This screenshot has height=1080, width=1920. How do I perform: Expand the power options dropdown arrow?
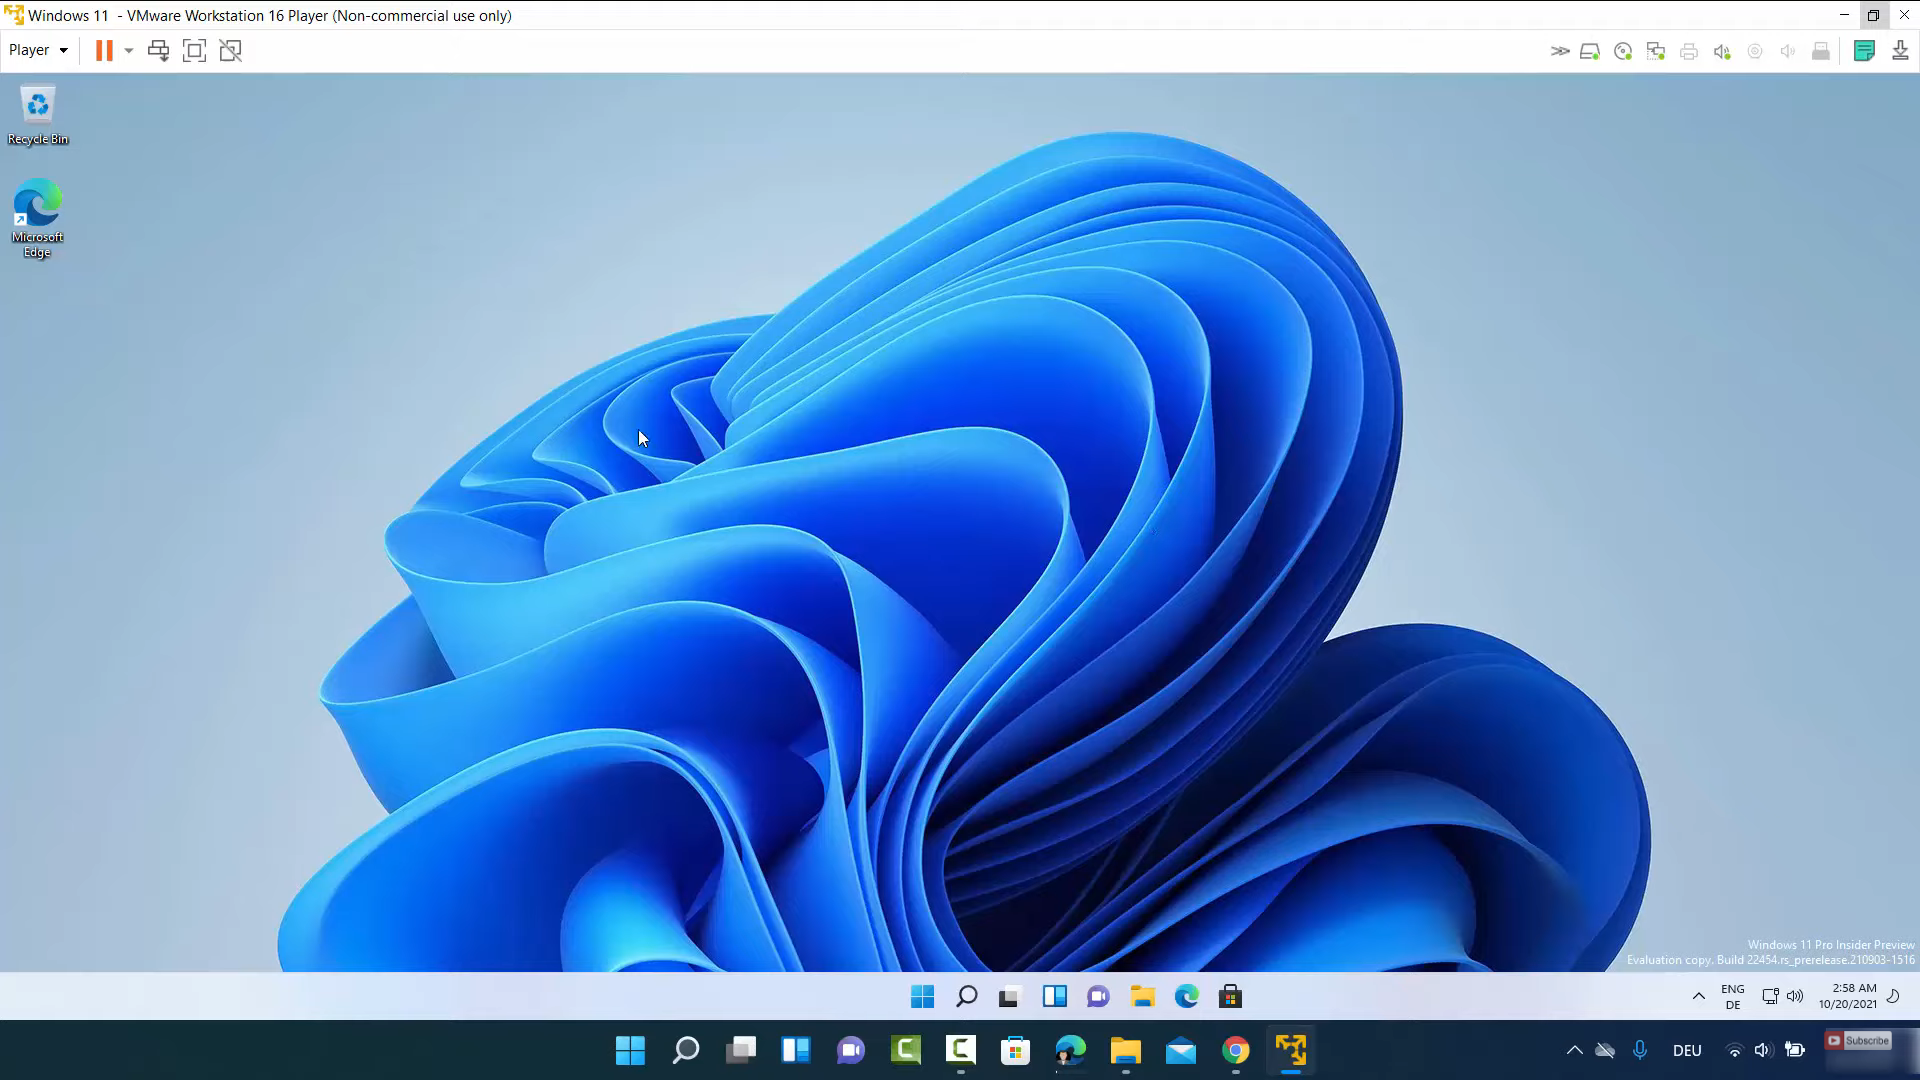[129, 51]
